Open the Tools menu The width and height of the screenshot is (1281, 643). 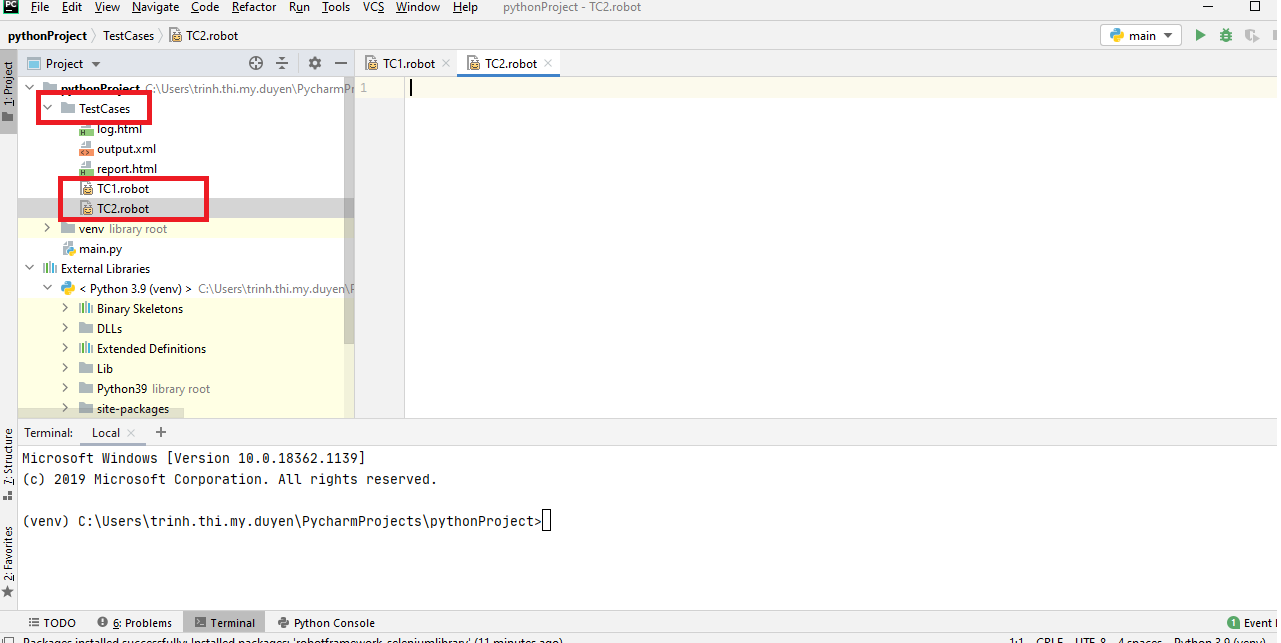(x=336, y=7)
